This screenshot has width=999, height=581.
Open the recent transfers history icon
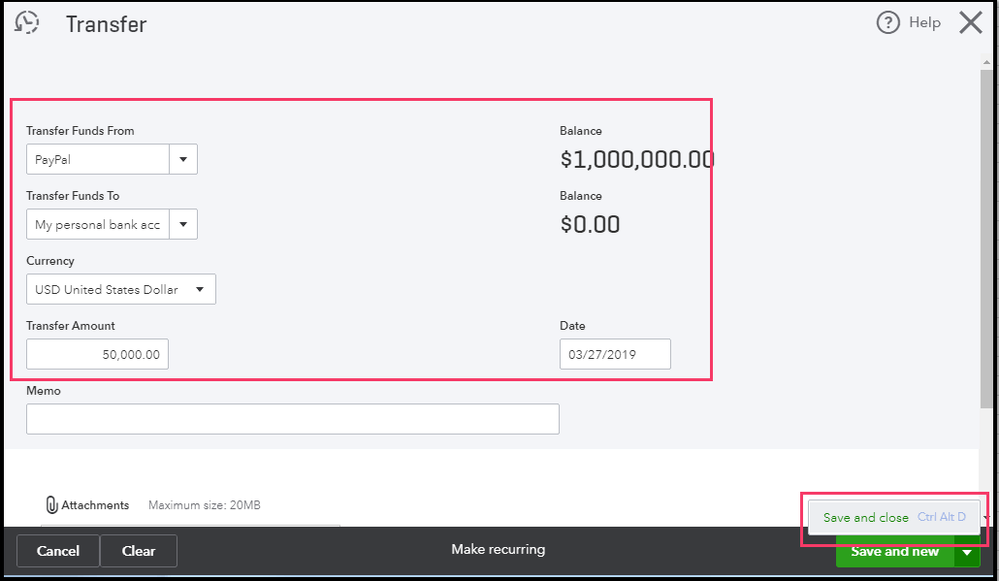point(27,23)
